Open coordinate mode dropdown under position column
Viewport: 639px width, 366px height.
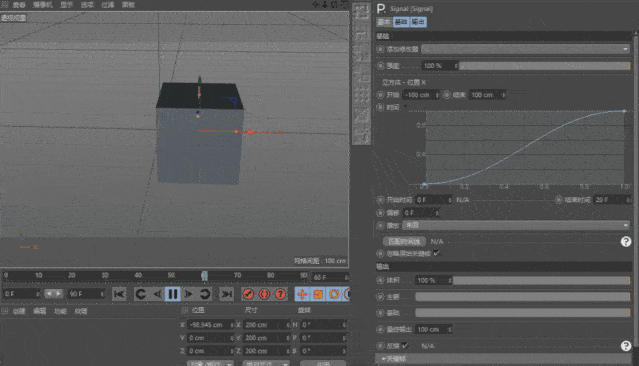(210, 363)
